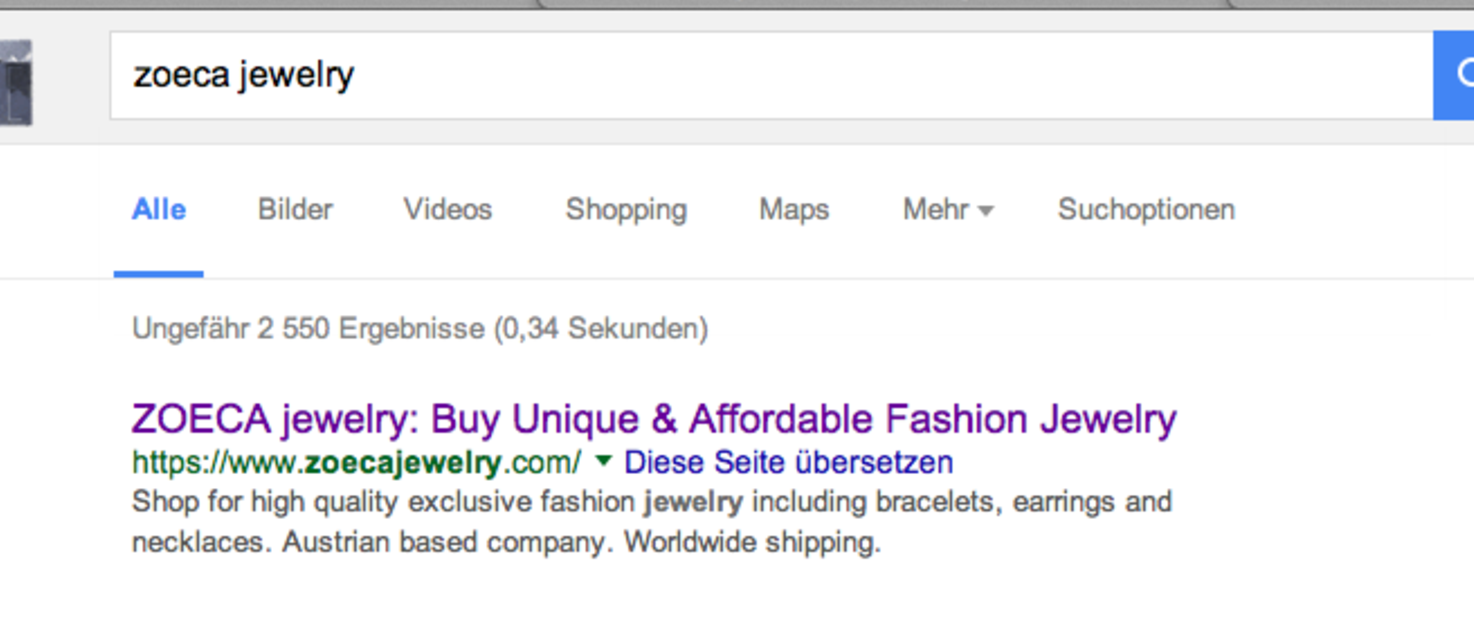Click the blue search button
1474x617 pixels.
[1455, 75]
